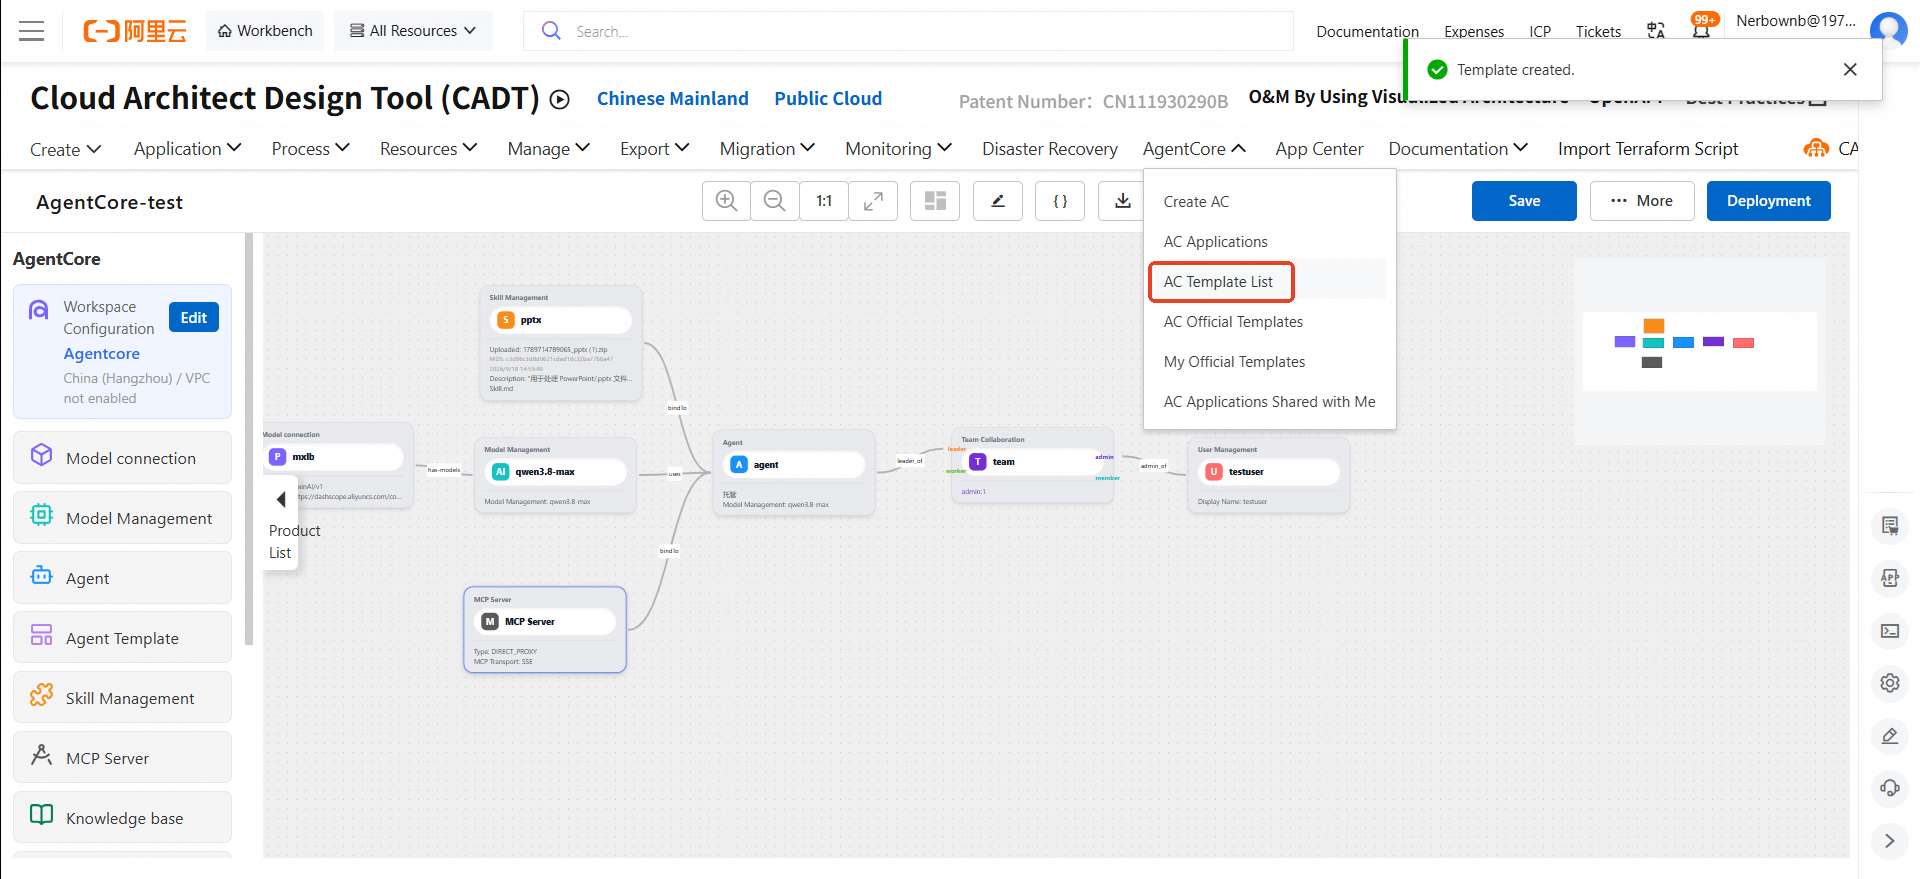Choose AC Template List option
Image resolution: width=1920 pixels, height=879 pixels.
coord(1221,282)
